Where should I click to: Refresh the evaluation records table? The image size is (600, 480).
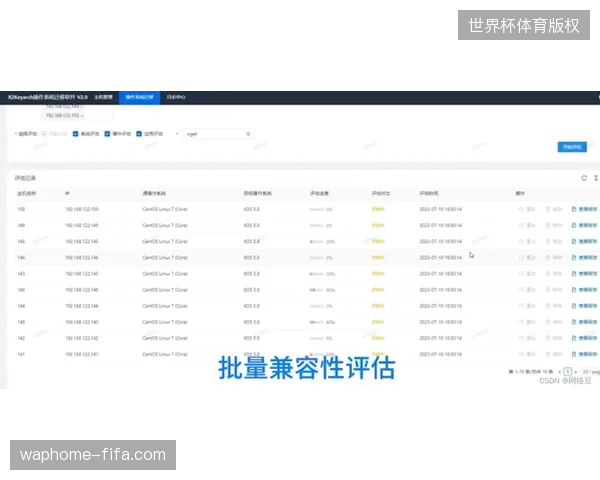(x=584, y=178)
